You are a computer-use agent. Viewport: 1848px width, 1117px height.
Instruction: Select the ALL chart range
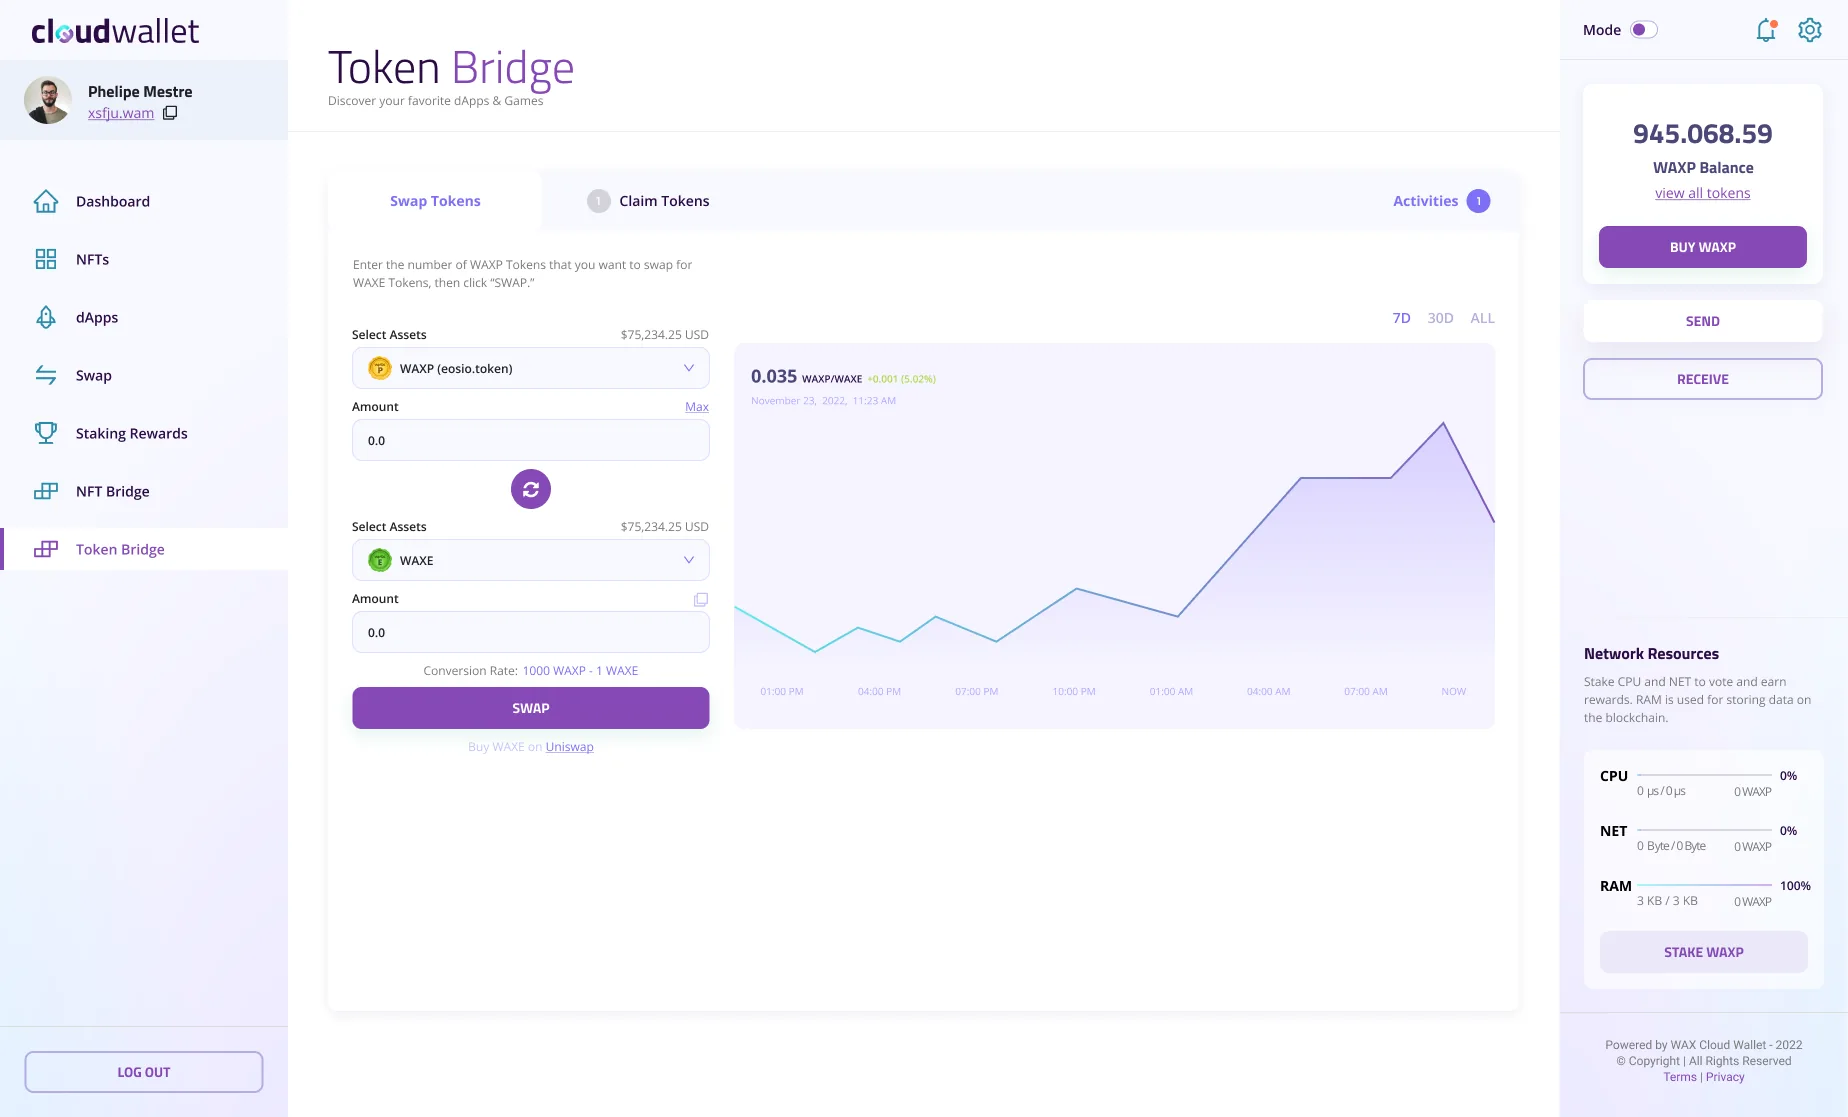pyautogui.click(x=1482, y=318)
